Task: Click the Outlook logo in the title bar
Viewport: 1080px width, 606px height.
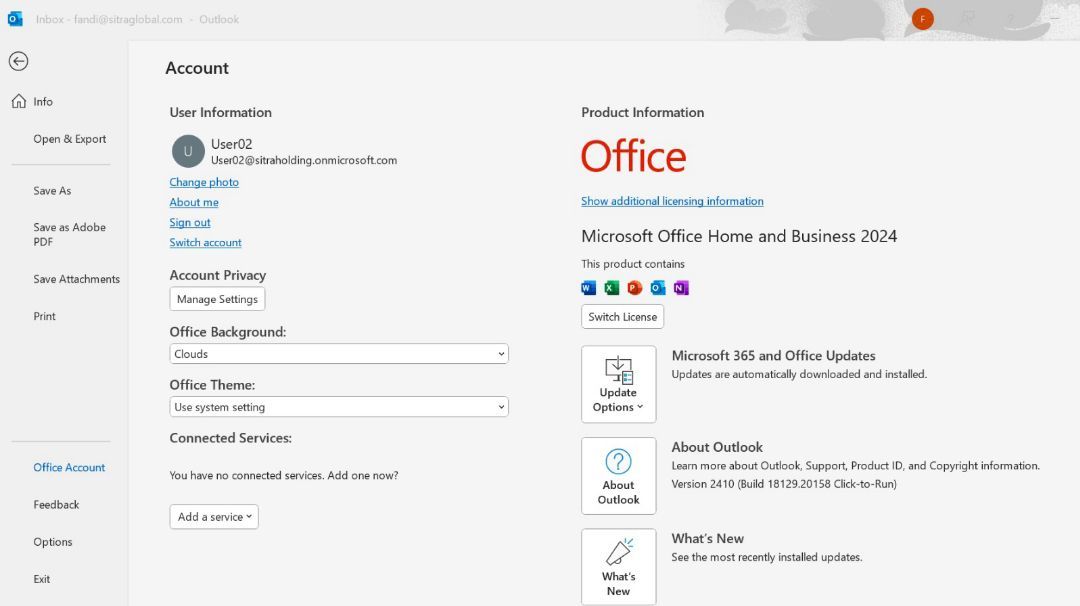Action: (x=15, y=19)
